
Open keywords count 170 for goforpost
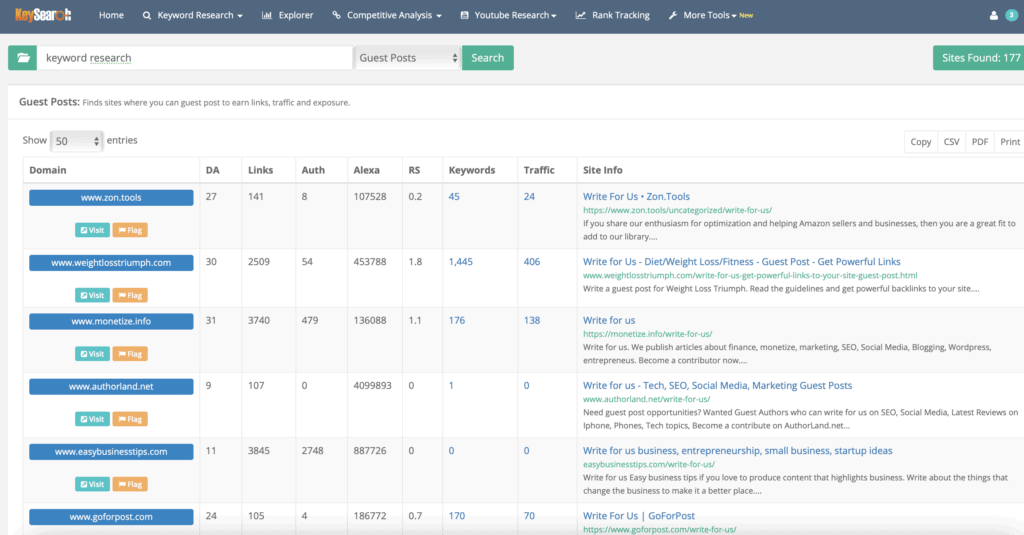[456, 516]
